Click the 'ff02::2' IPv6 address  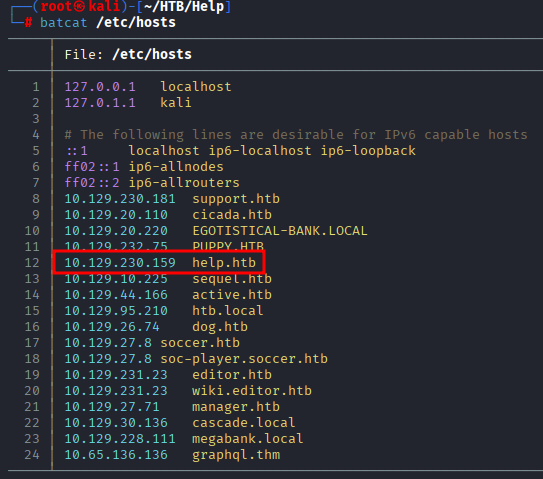[92, 183]
